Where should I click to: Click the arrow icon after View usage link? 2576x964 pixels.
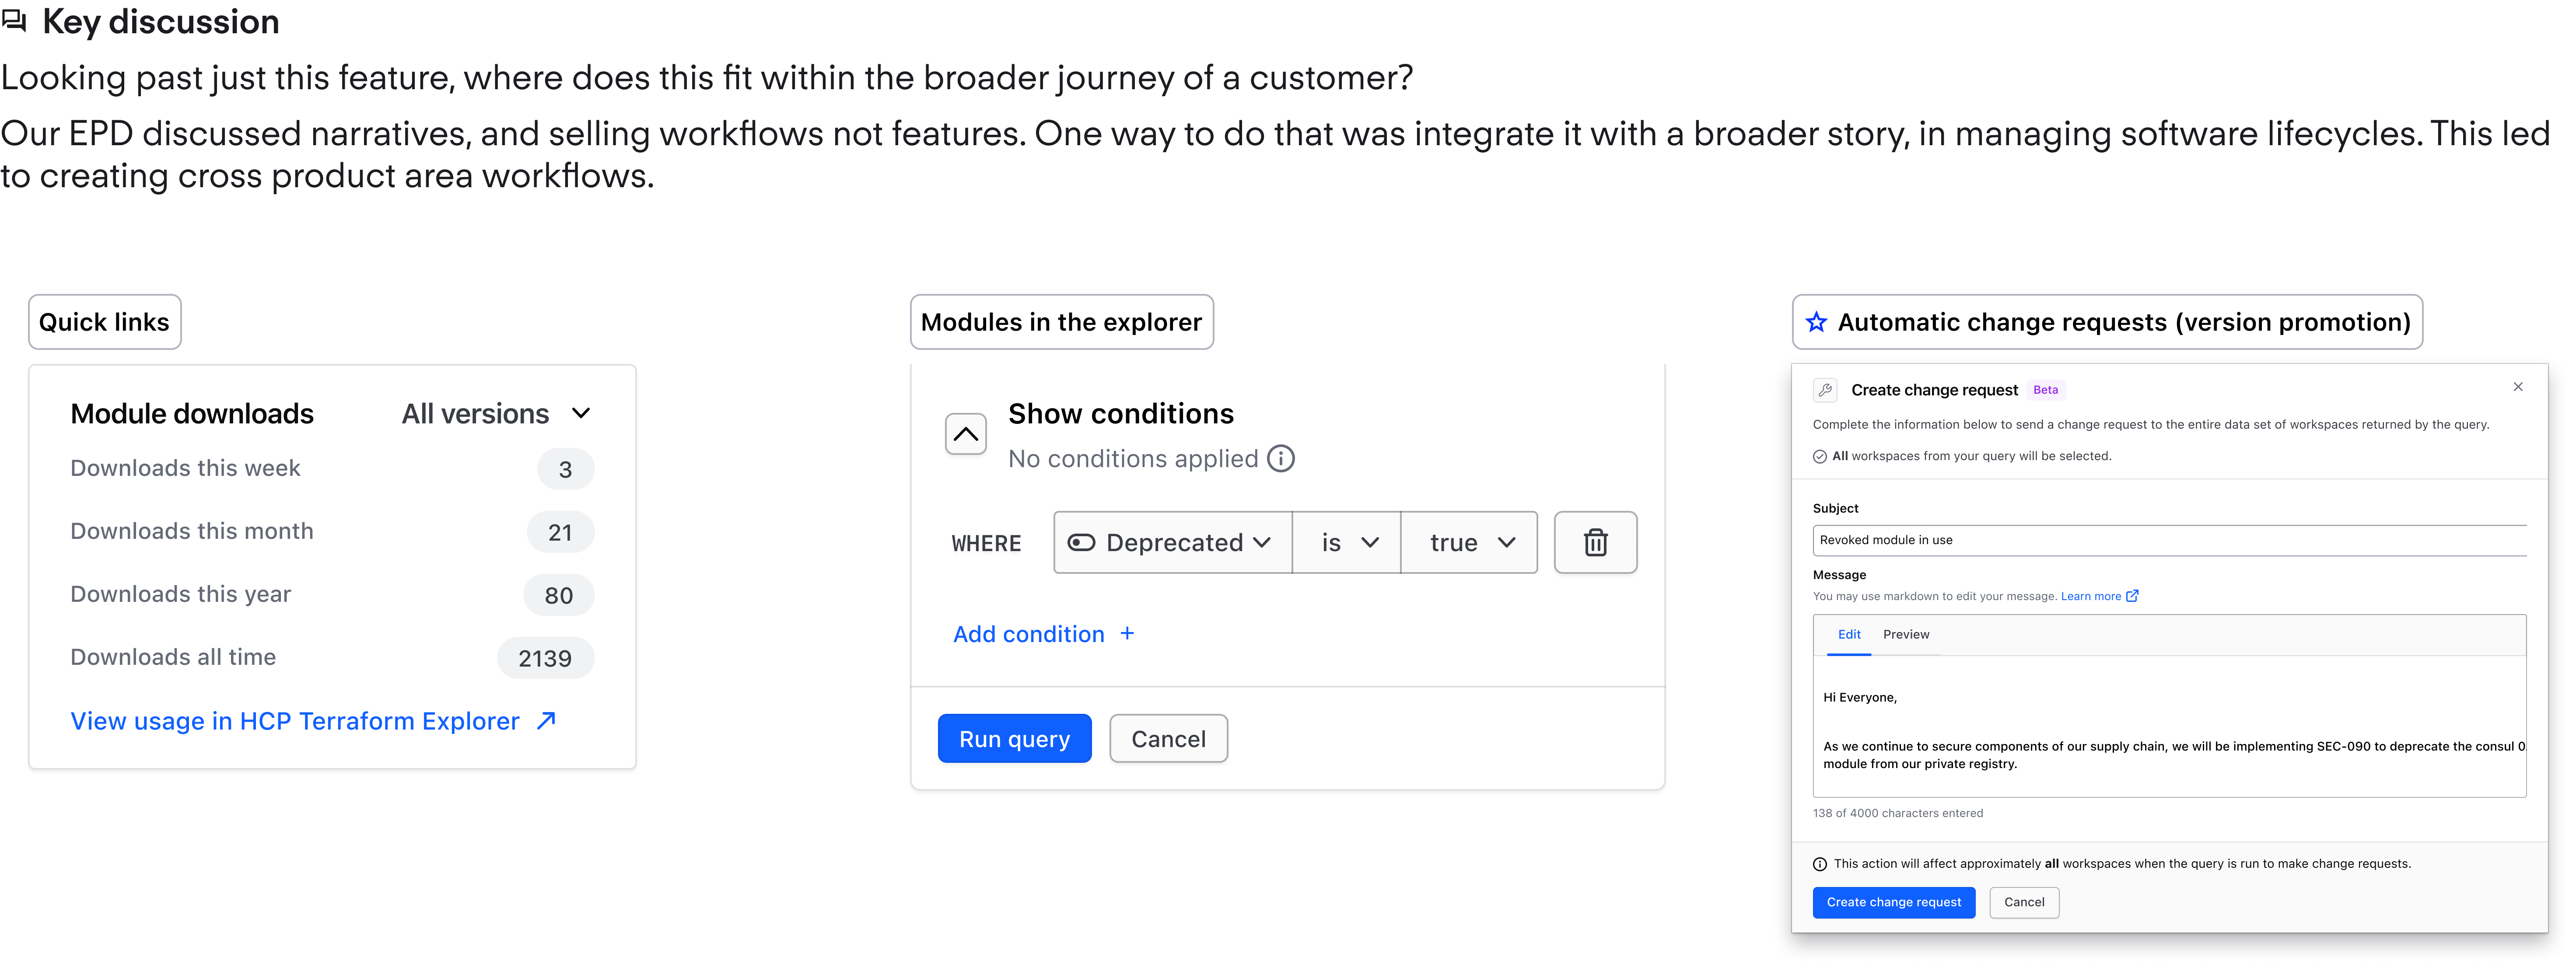pyautogui.click(x=546, y=720)
